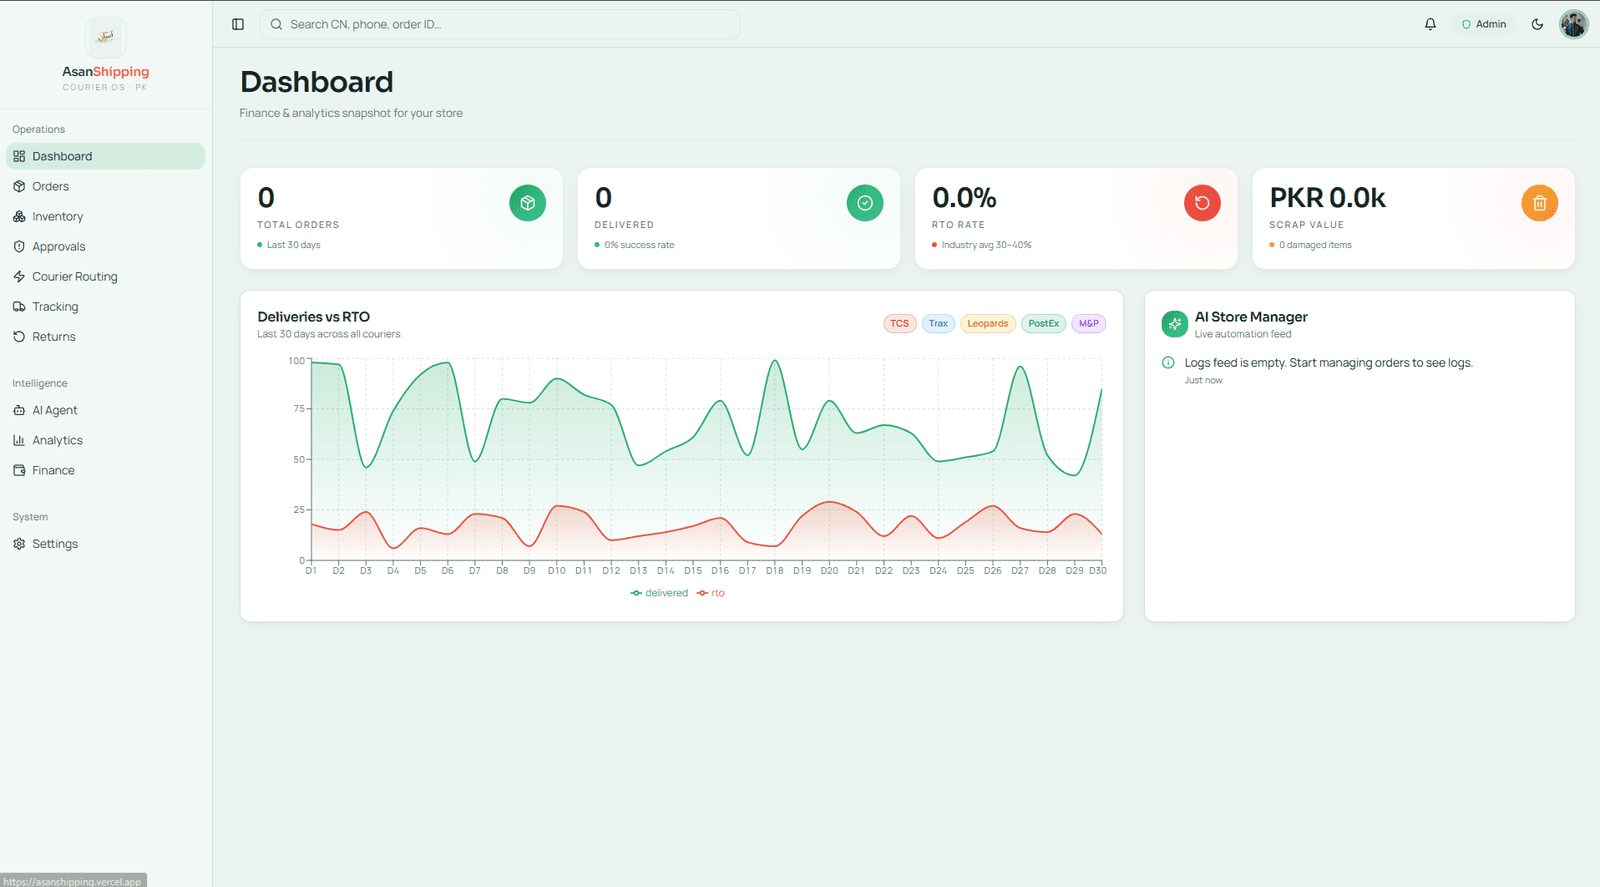Click the D15 label on chart axis
The height and width of the screenshot is (887, 1600).
pos(693,571)
